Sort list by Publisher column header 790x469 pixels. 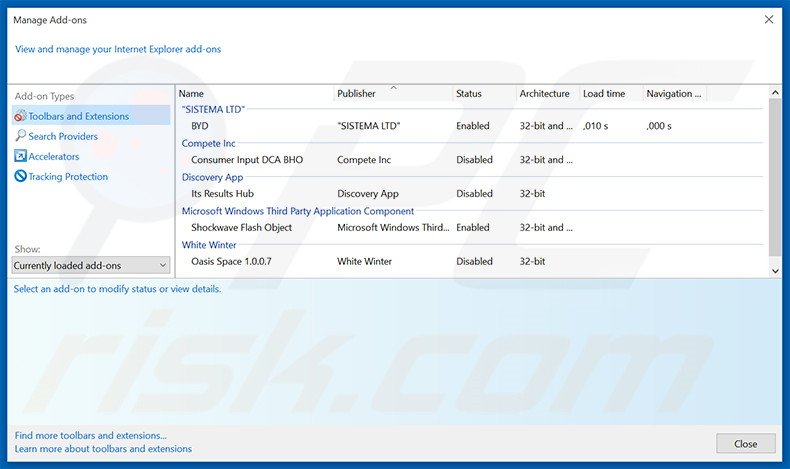[x=393, y=94]
